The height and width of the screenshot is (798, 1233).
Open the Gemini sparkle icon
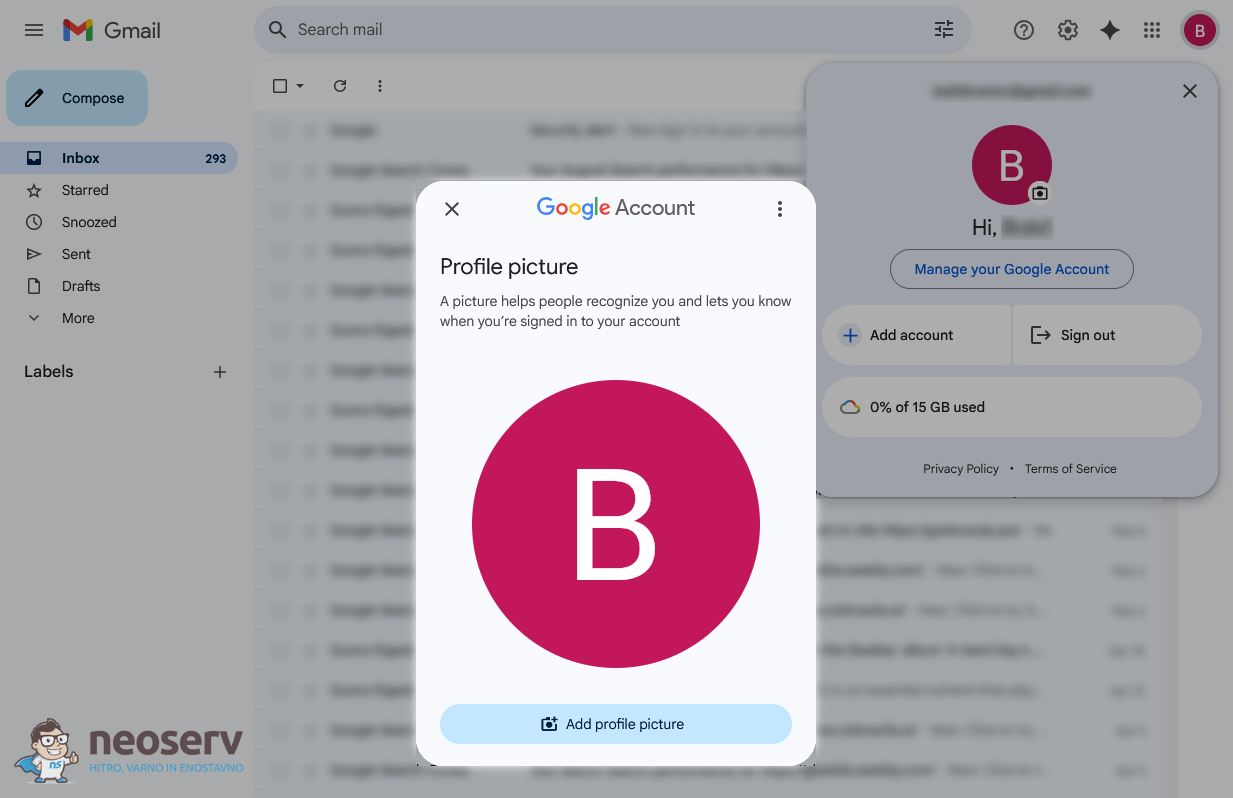click(1110, 30)
